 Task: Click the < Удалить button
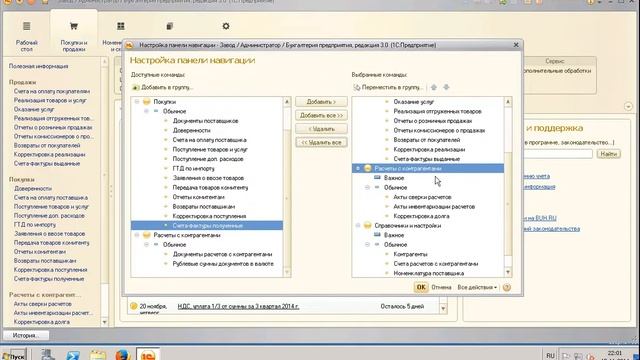coord(321,129)
